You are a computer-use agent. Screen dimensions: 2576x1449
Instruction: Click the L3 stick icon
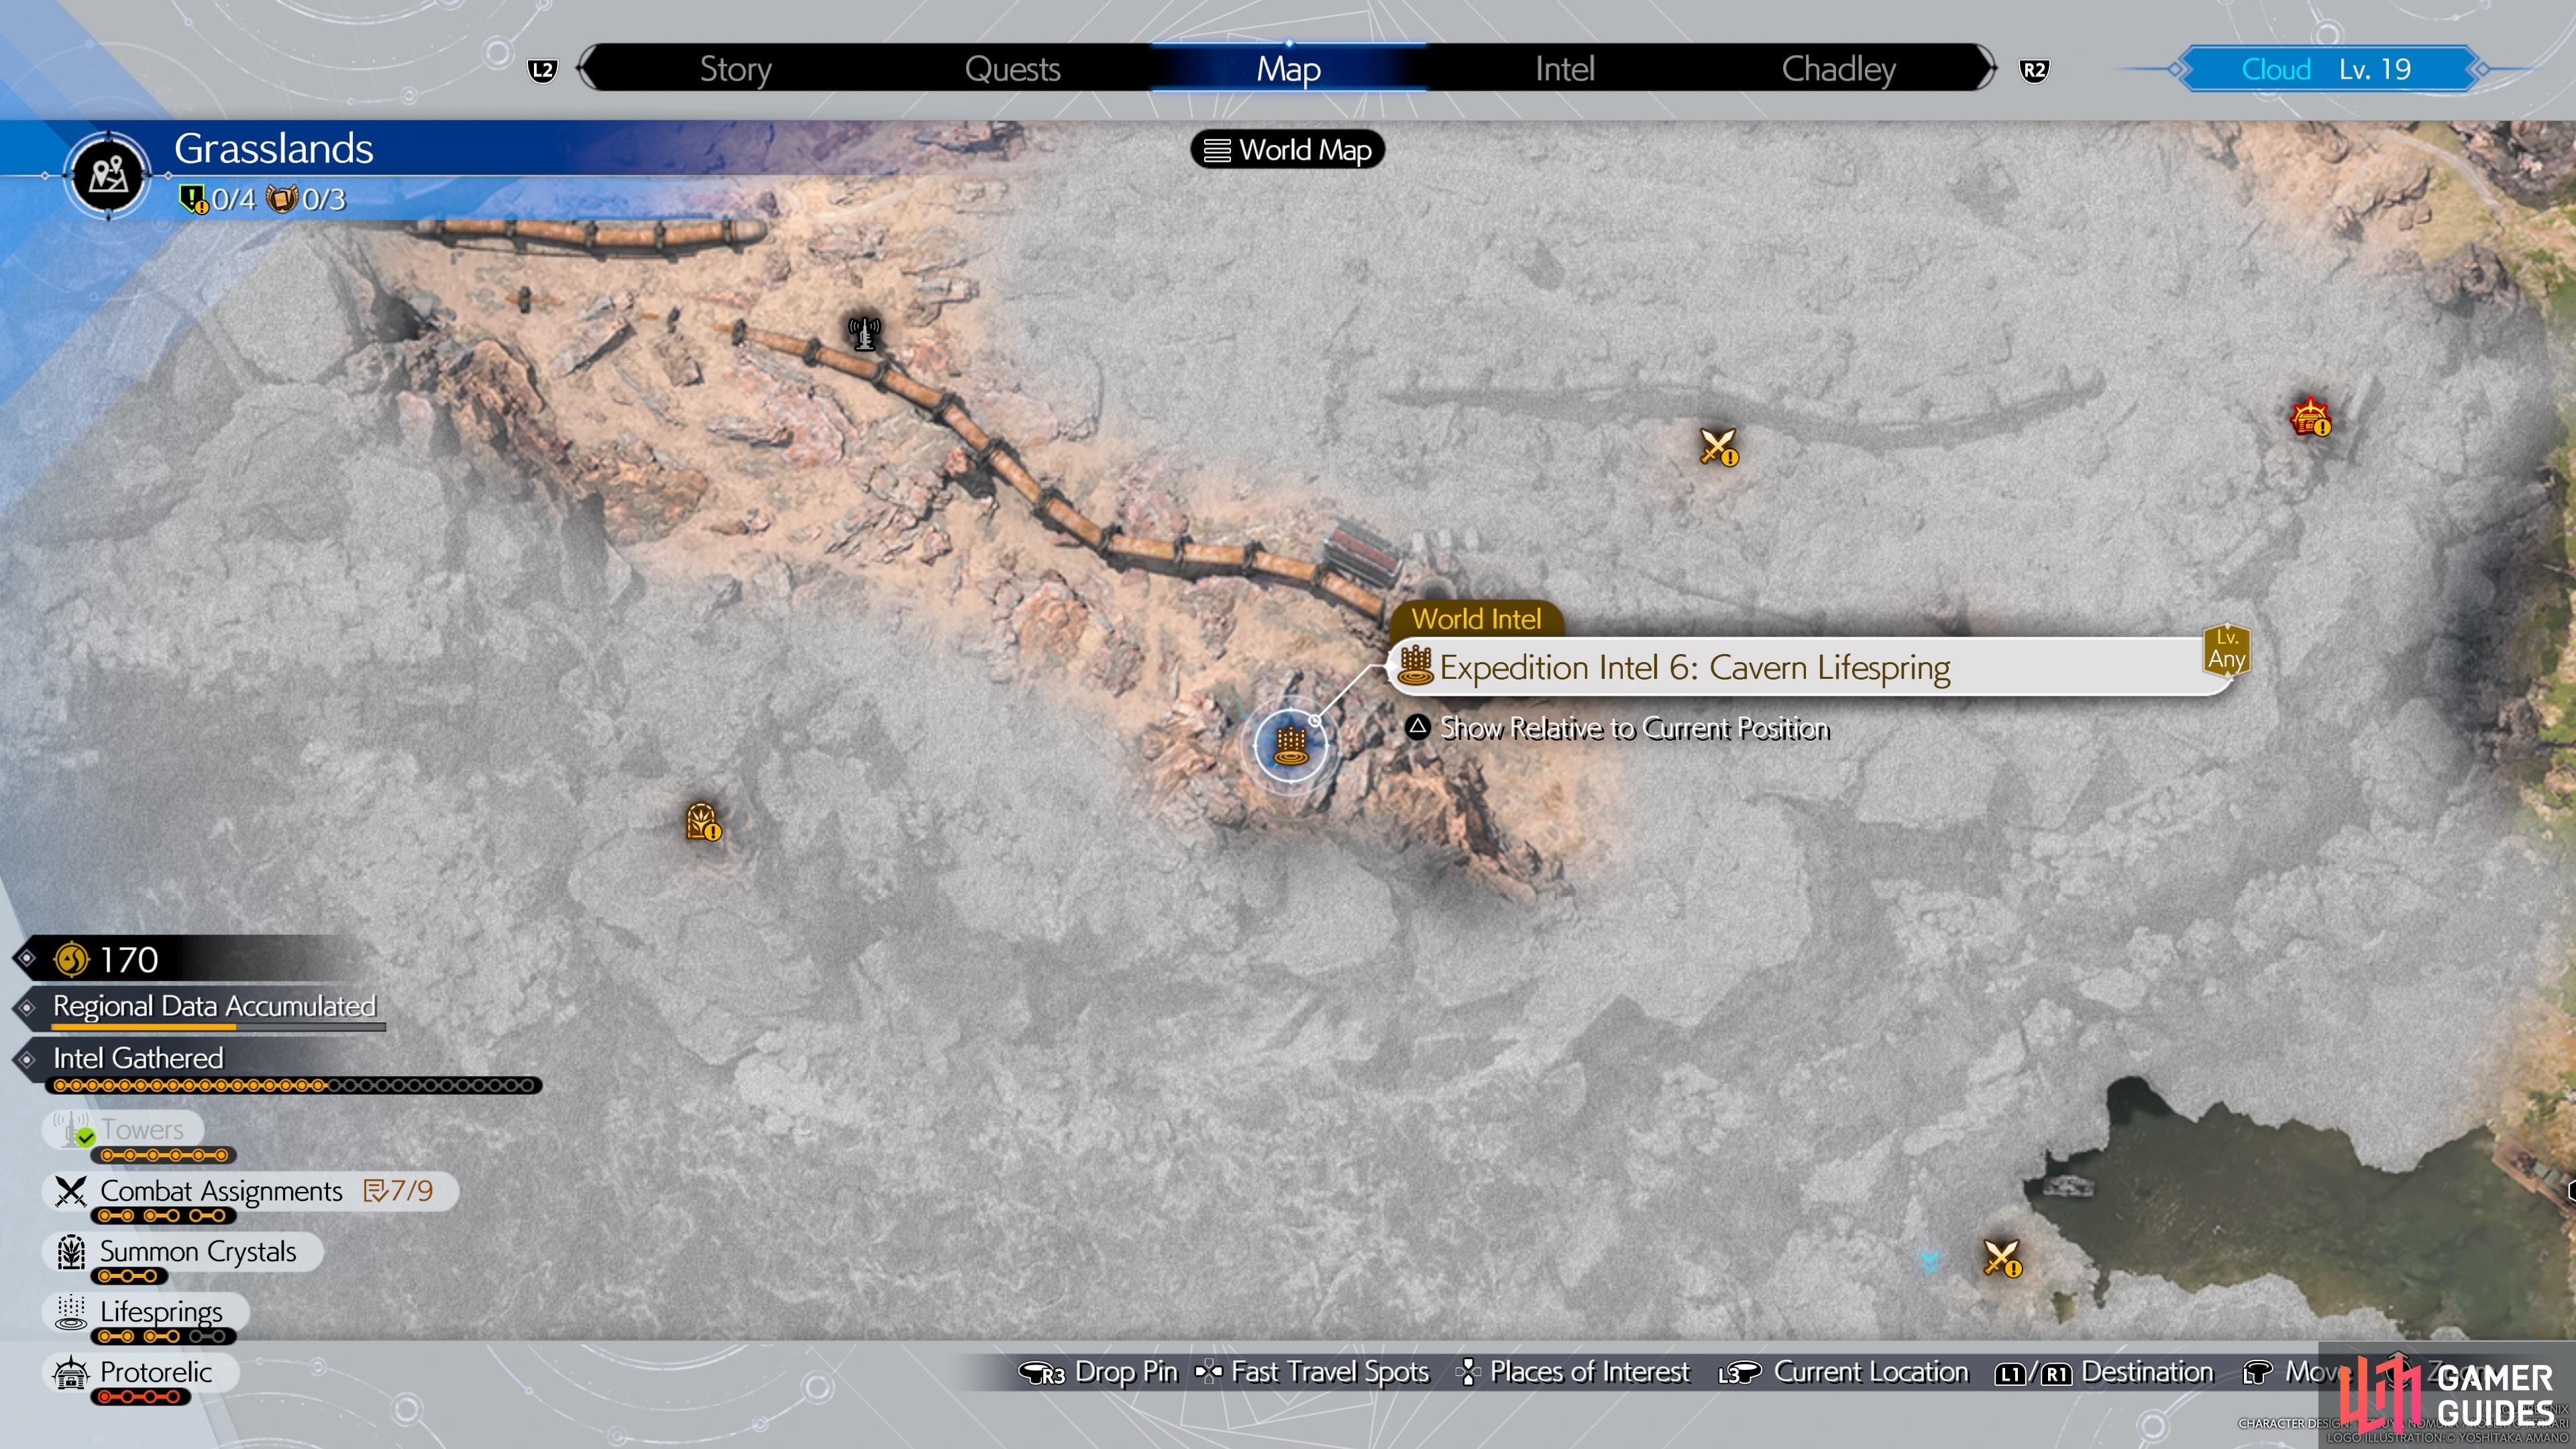click(1739, 1373)
